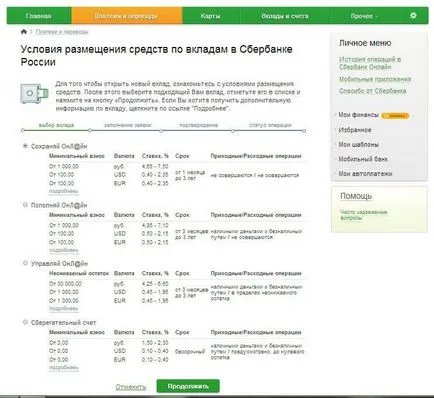This screenshot has width=434, height=398.
Task: Expand Мои финансы in personal menu
Action: (358, 115)
